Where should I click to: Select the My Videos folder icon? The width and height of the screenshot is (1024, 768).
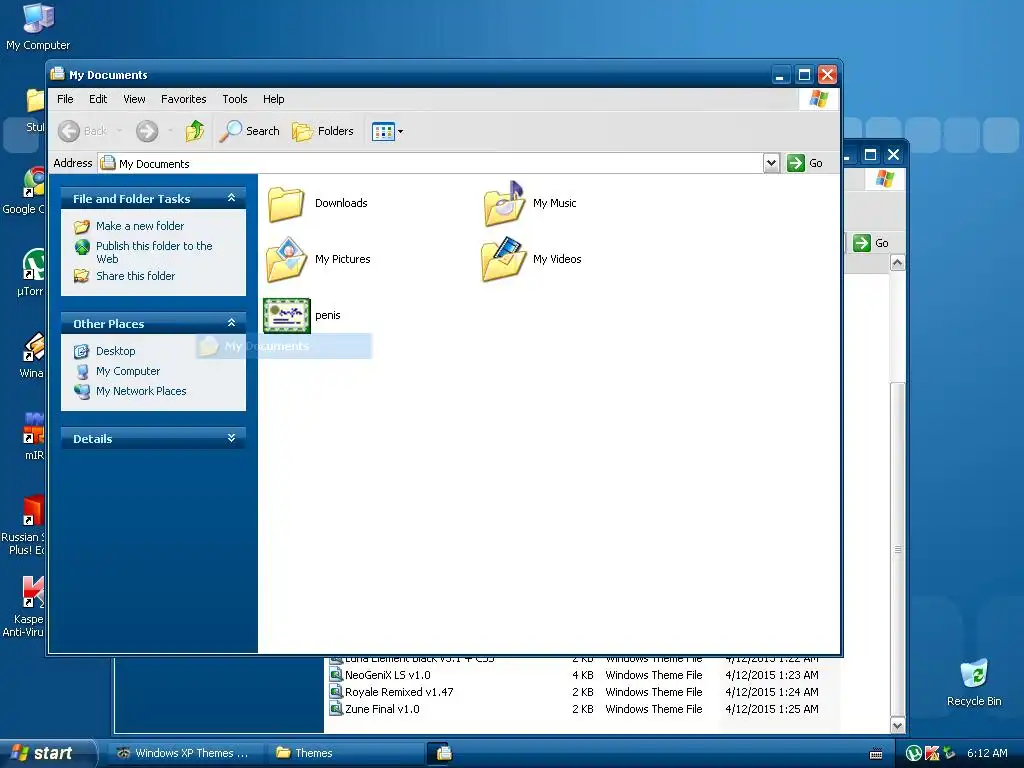504,259
